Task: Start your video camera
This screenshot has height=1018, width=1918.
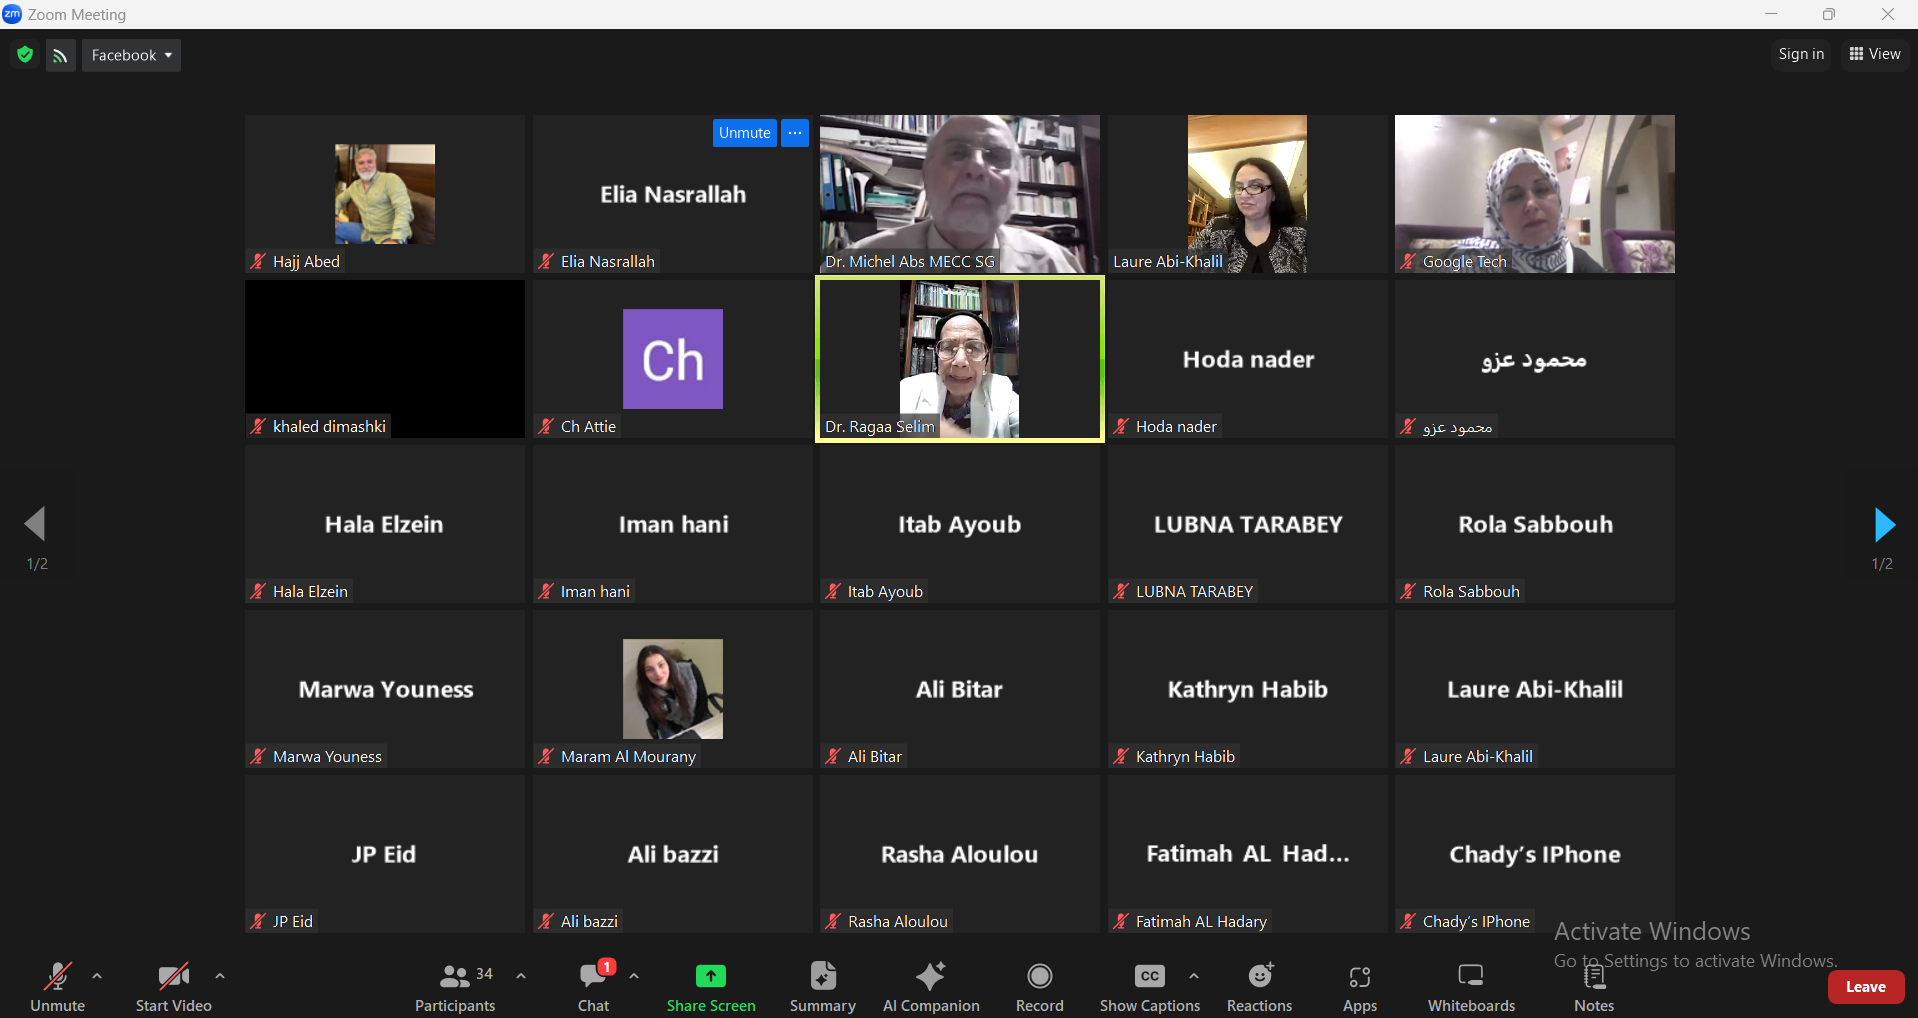Action: click(174, 987)
